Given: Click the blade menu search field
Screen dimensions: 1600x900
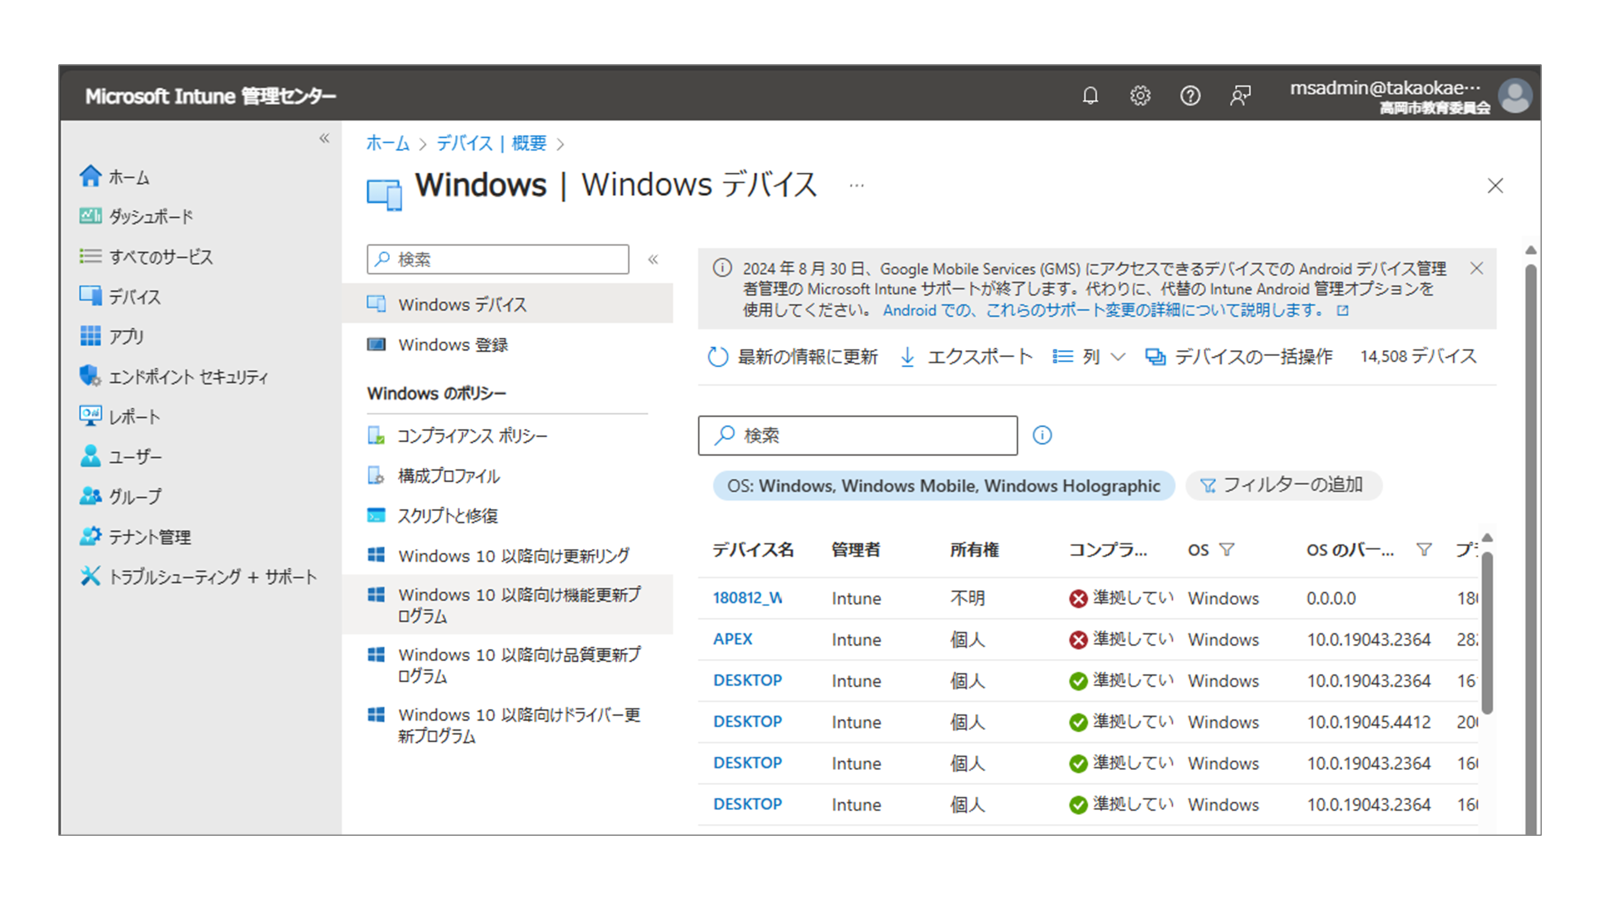Looking at the screenshot, I should [498, 259].
